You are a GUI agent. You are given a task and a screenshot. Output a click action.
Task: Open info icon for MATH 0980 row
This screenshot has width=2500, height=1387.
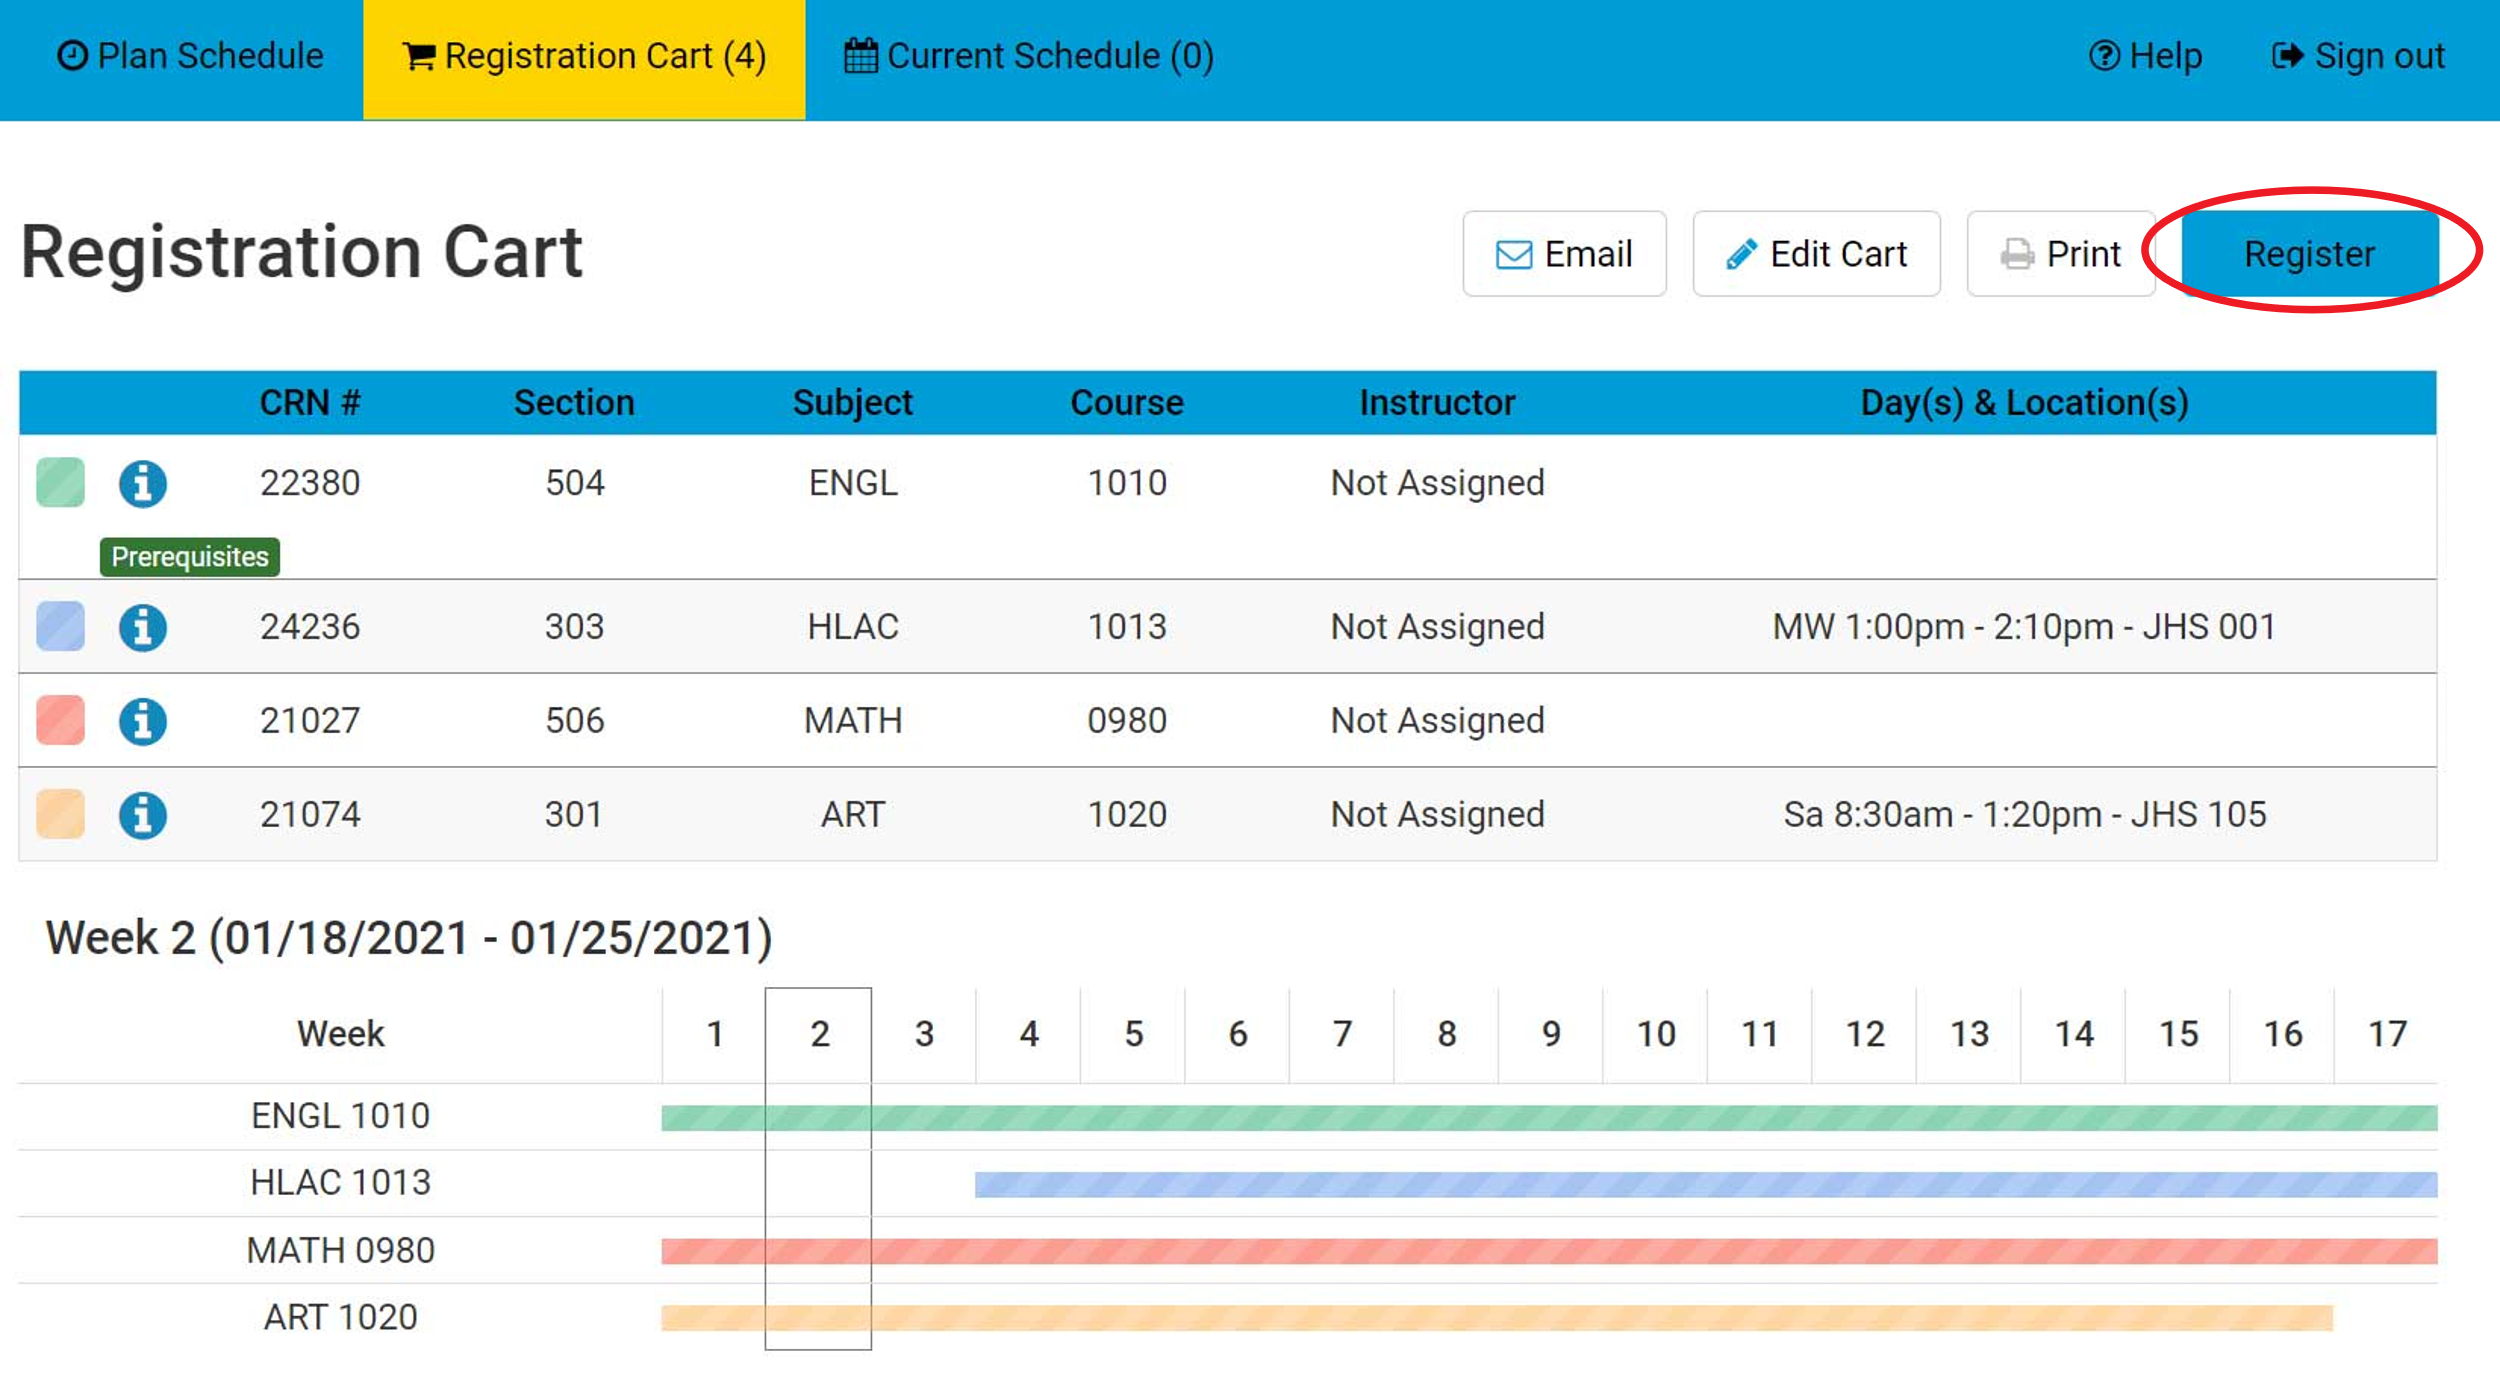point(142,721)
